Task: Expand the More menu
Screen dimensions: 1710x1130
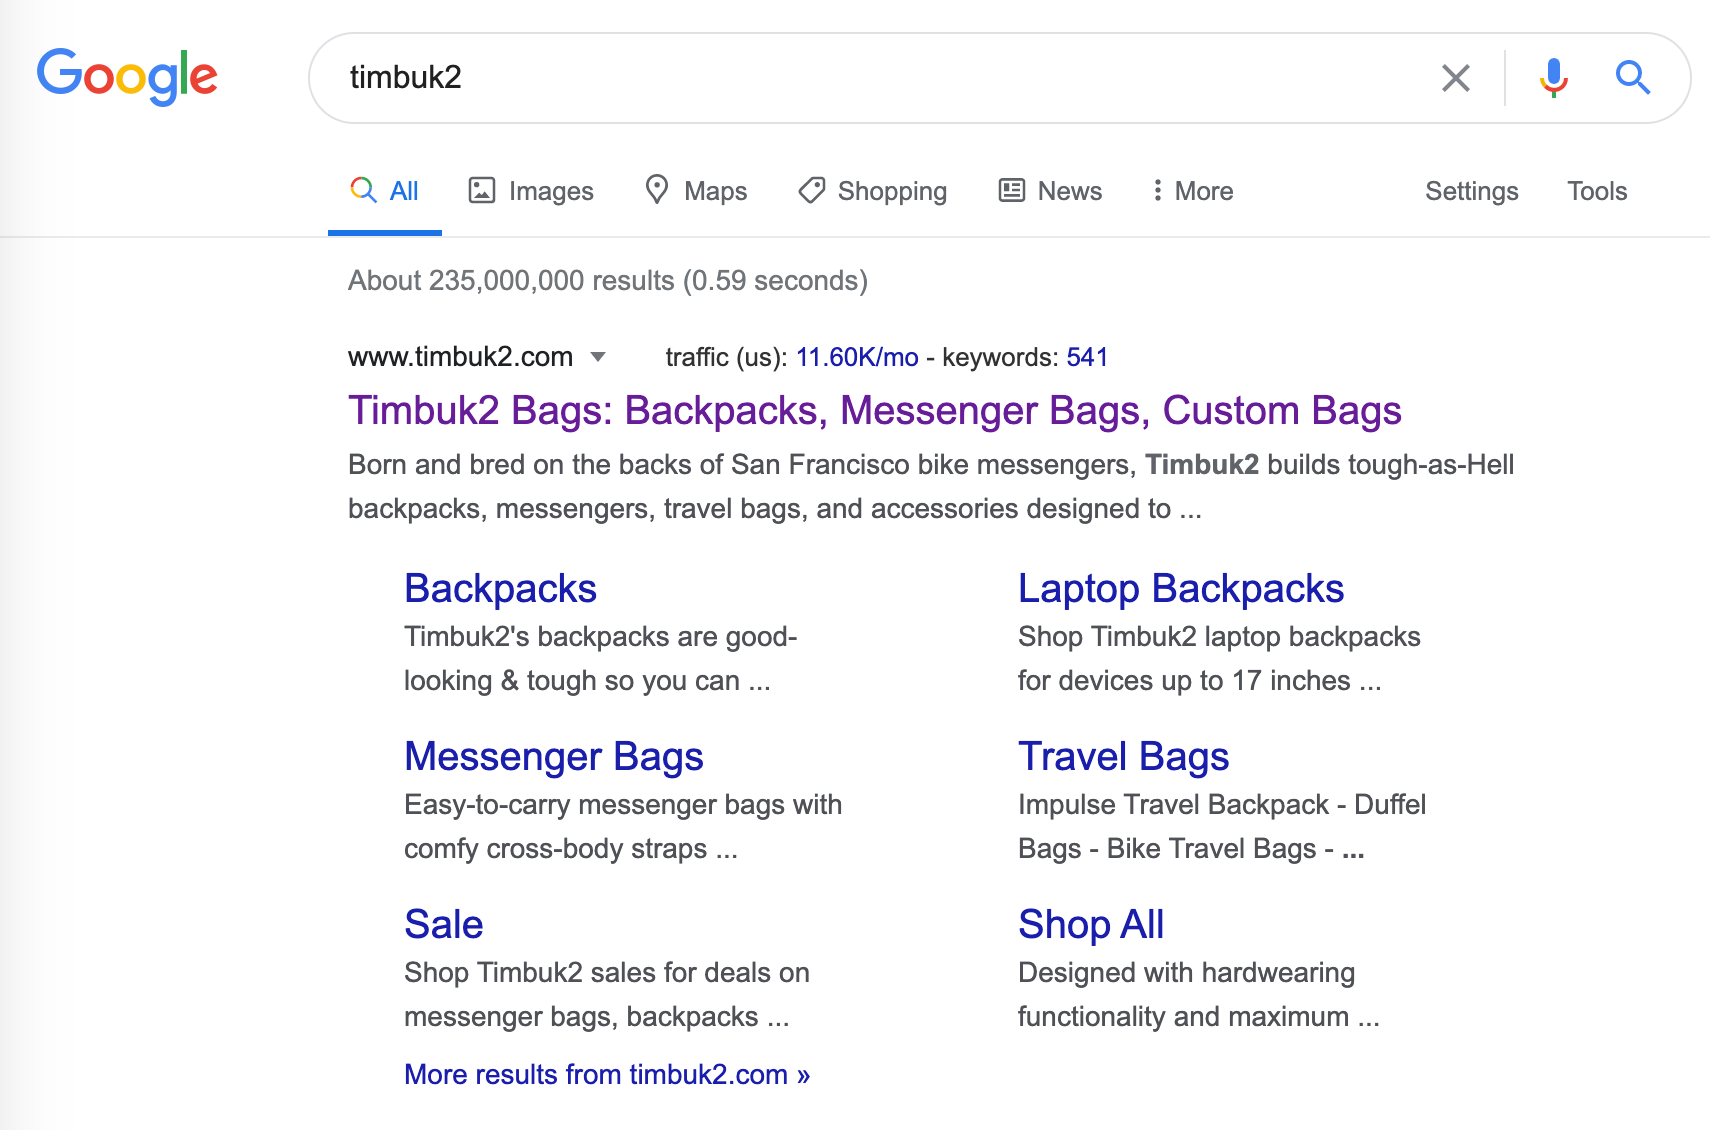Action: 1192,191
